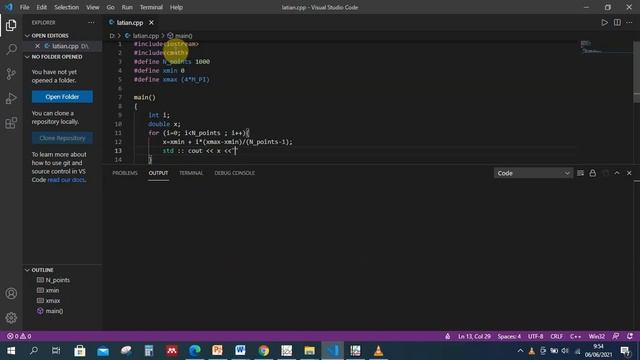Select main() in the Outline
This screenshot has width=640, height=360.
(x=54, y=311)
